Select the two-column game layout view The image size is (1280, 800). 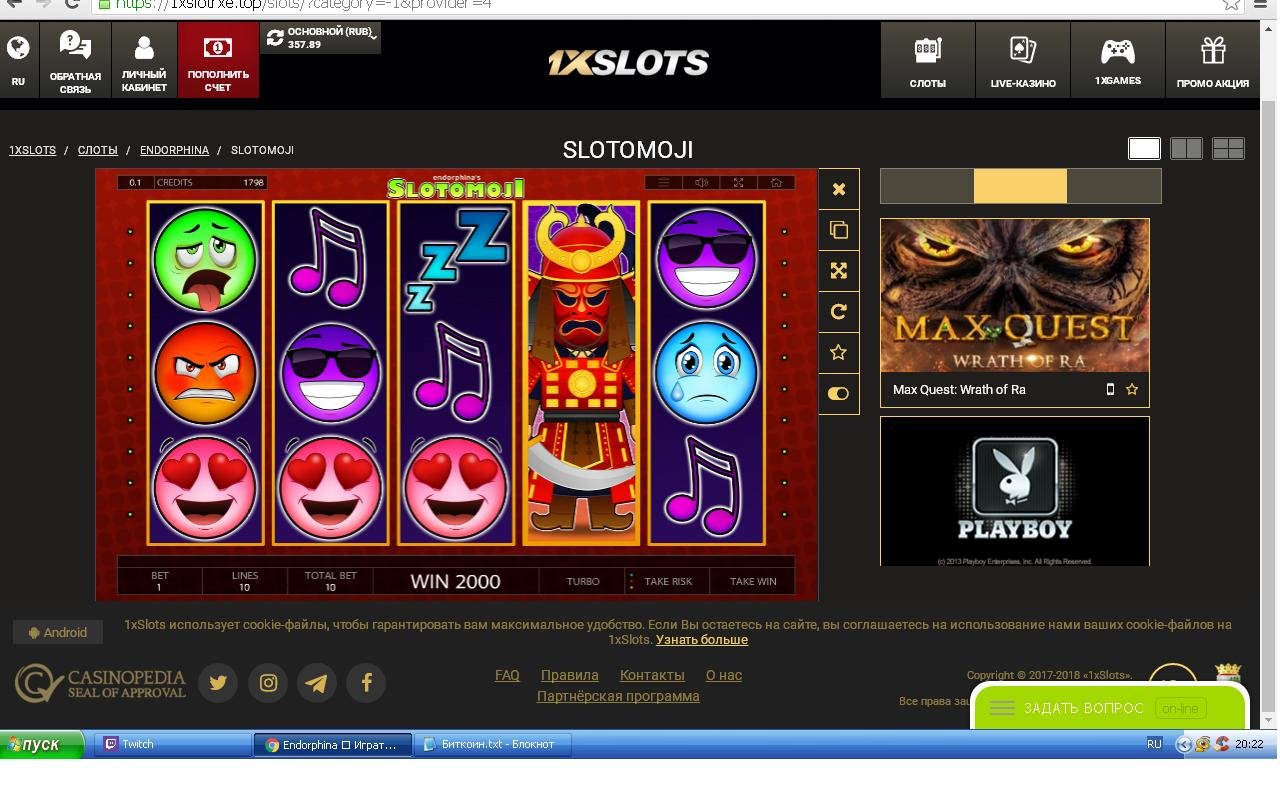click(1186, 149)
